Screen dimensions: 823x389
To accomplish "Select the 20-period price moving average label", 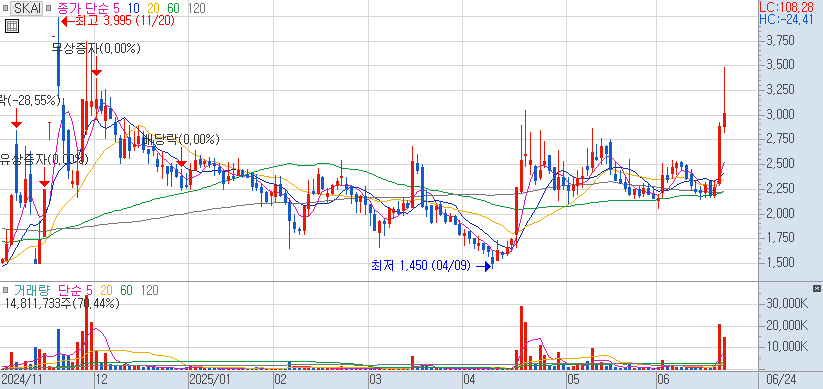I will (153, 8).
